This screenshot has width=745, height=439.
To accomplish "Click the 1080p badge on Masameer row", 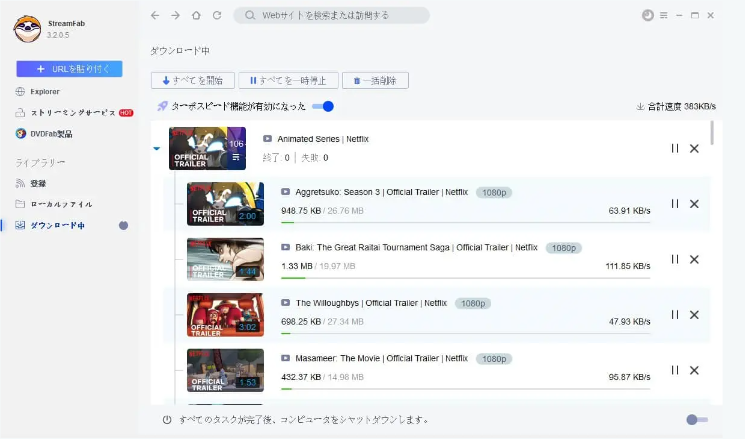I will point(494,359).
